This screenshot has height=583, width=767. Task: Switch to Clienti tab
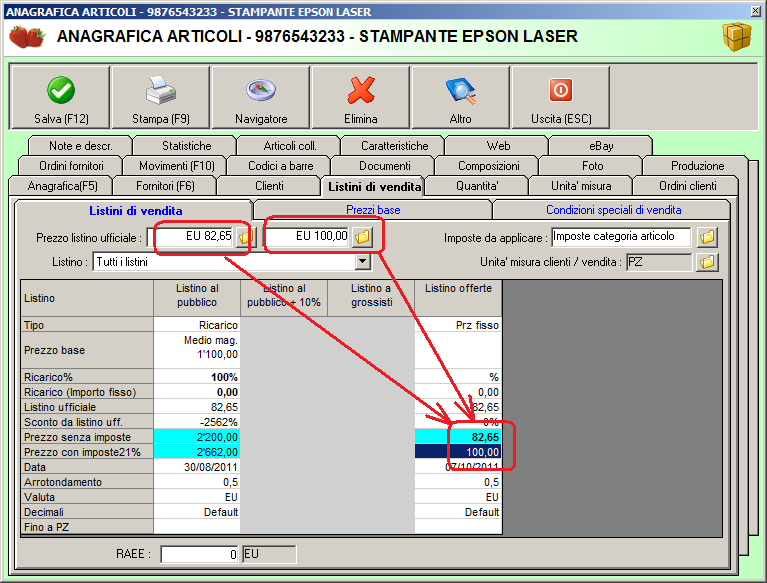[x=269, y=186]
